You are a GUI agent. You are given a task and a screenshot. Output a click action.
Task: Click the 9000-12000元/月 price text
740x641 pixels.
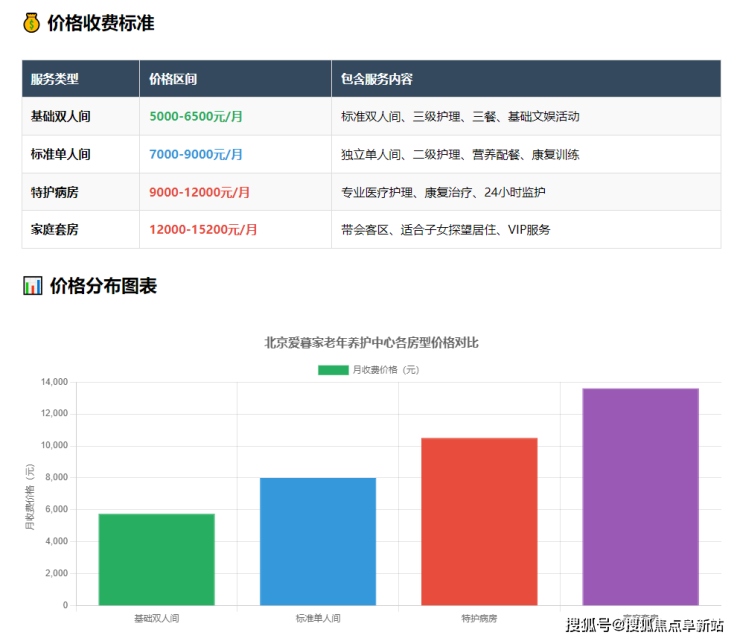(200, 192)
